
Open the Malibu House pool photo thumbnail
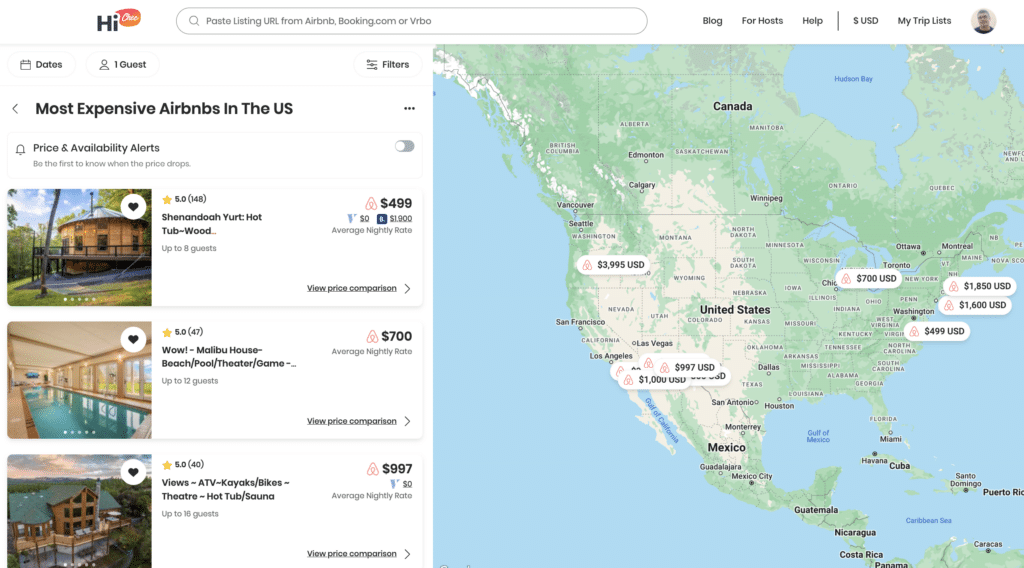point(79,380)
